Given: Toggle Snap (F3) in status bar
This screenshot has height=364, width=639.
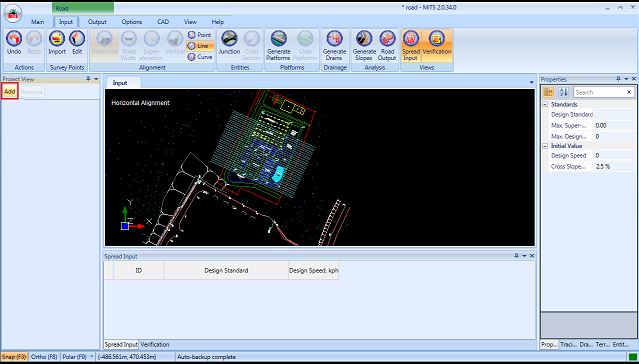Looking at the screenshot, I should (14, 357).
